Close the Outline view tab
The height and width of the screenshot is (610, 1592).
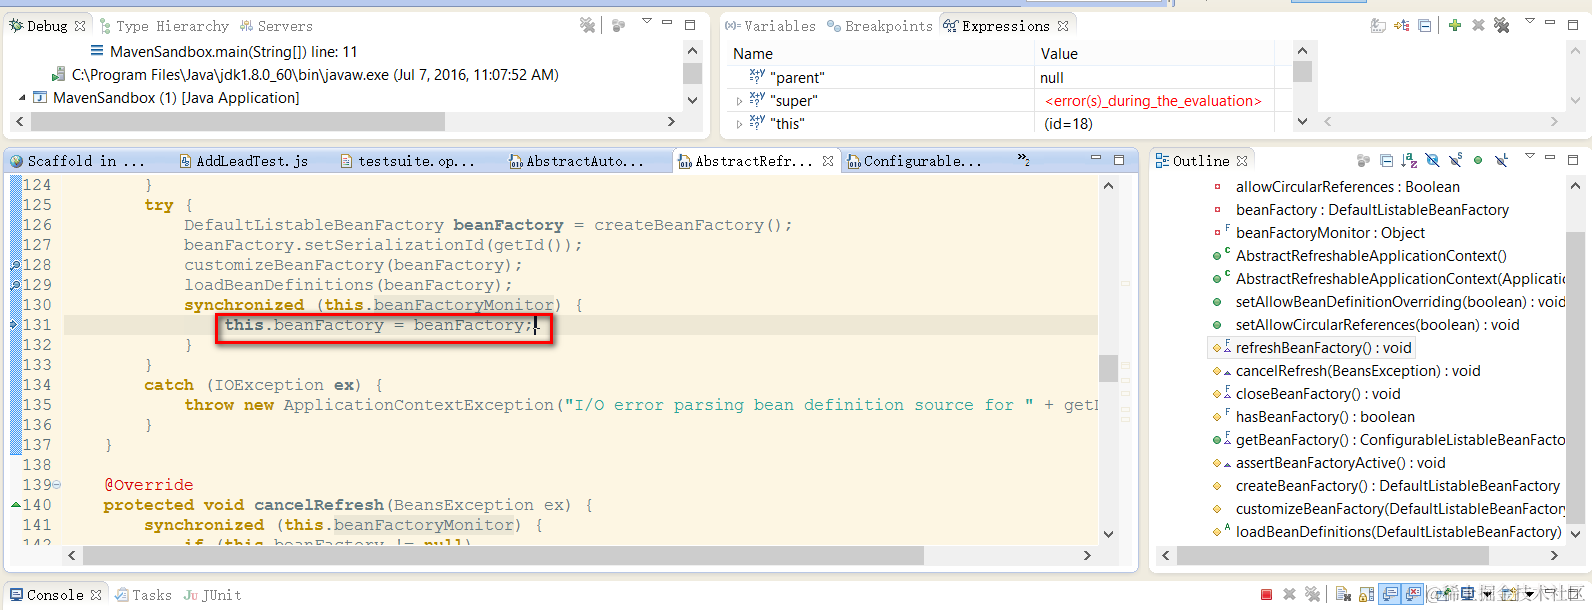(1242, 161)
